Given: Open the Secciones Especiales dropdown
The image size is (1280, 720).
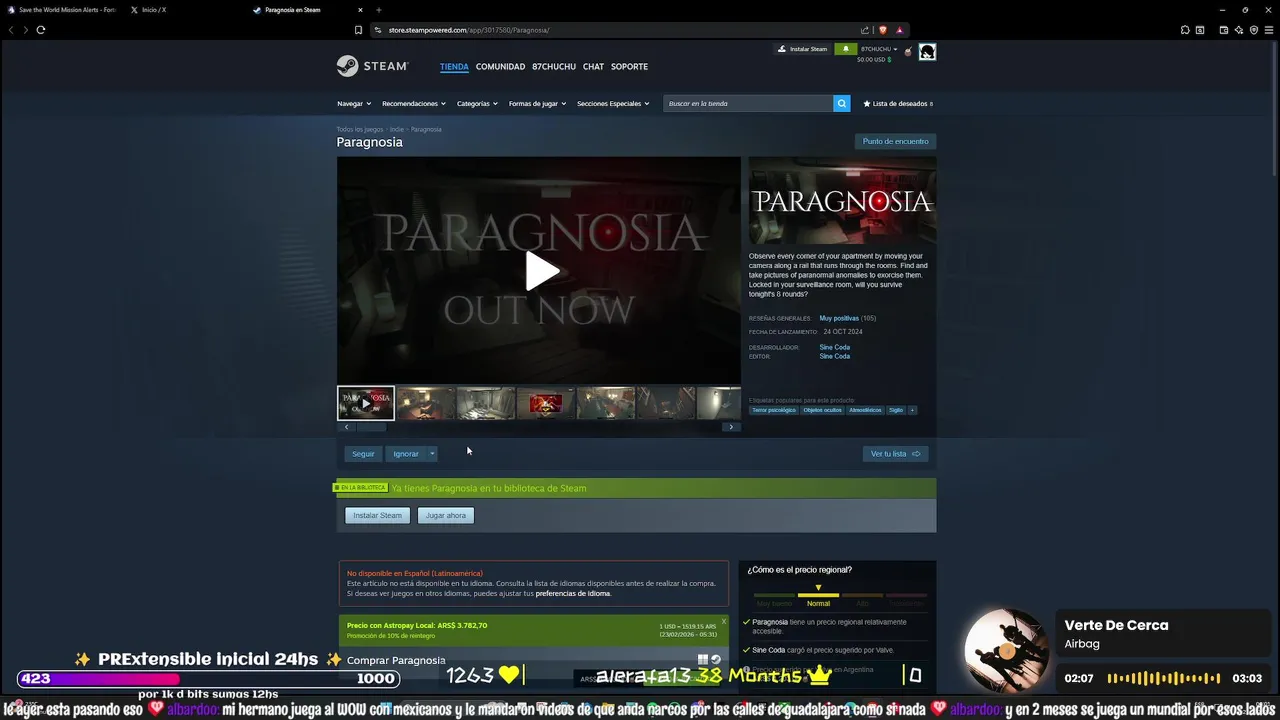Looking at the screenshot, I should [x=613, y=103].
